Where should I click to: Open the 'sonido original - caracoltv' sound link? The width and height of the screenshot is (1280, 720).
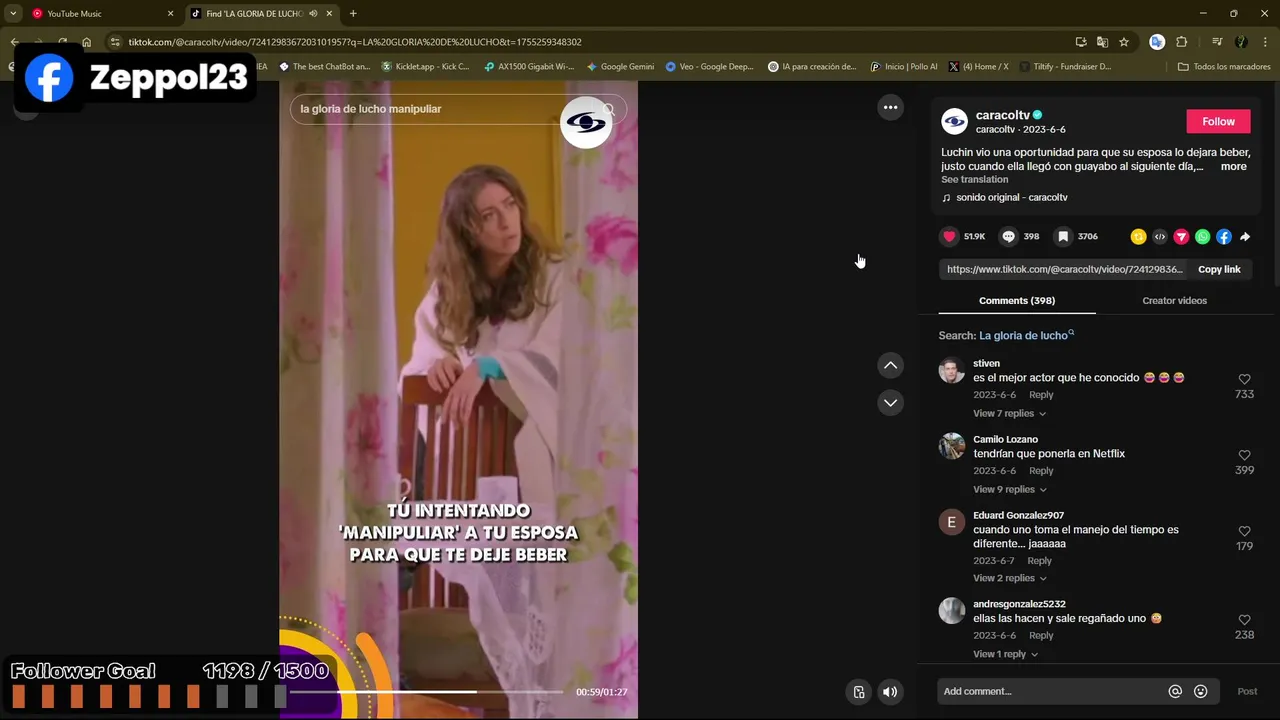pyautogui.click(x=1011, y=198)
